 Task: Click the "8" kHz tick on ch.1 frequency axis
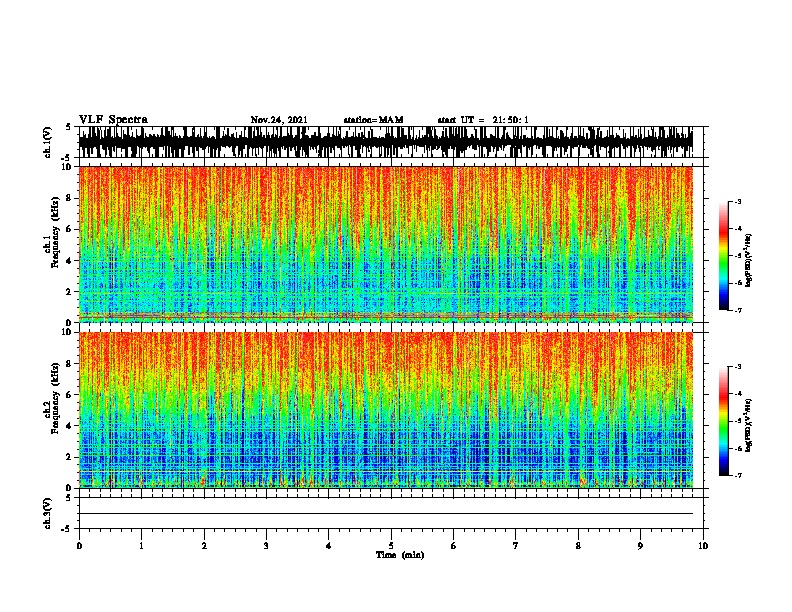tap(70, 198)
